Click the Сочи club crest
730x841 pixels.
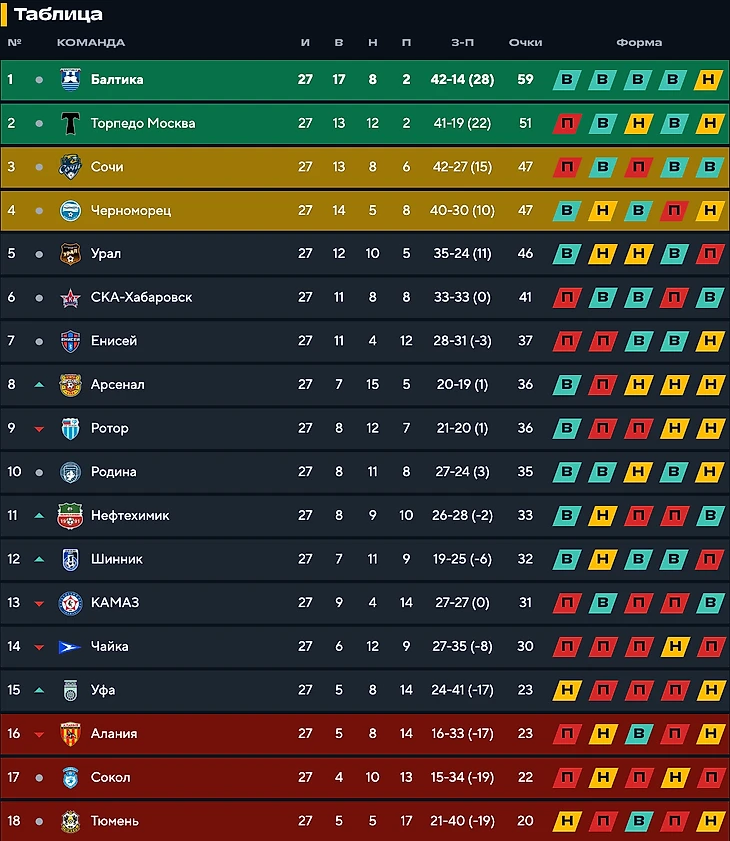[x=70, y=167]
